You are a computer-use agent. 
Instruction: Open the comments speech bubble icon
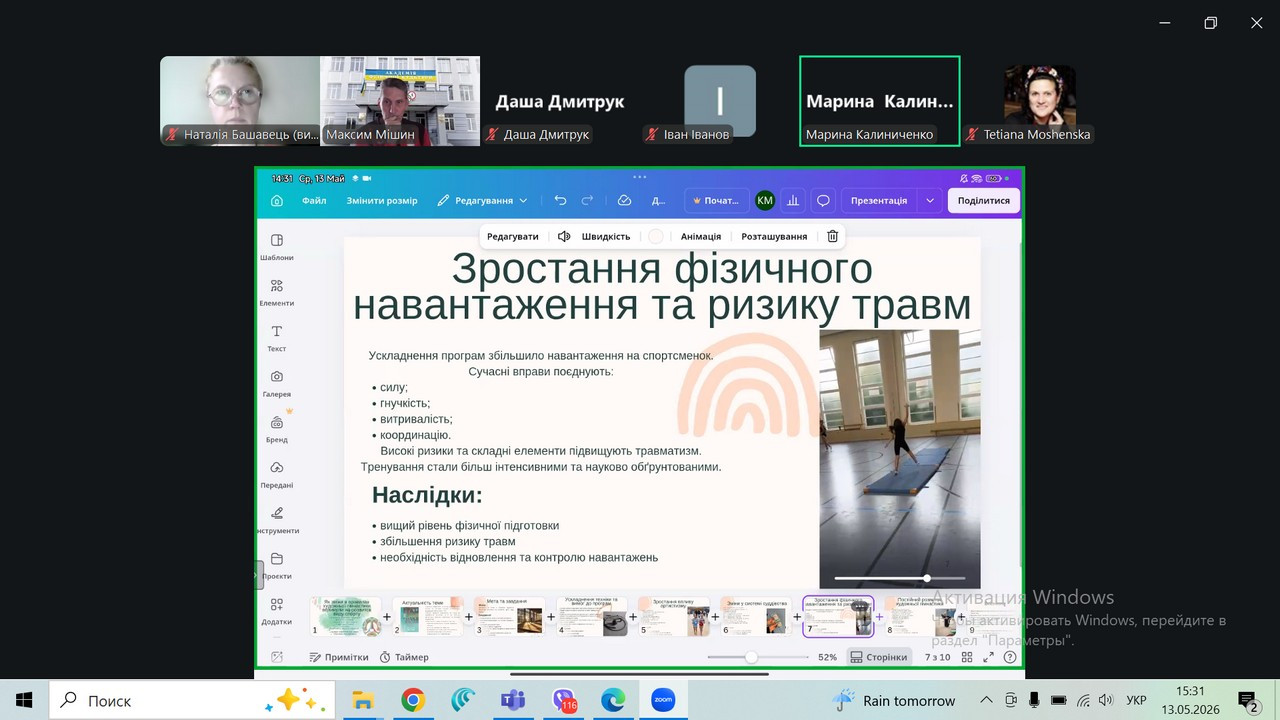[x=823, y=200]
